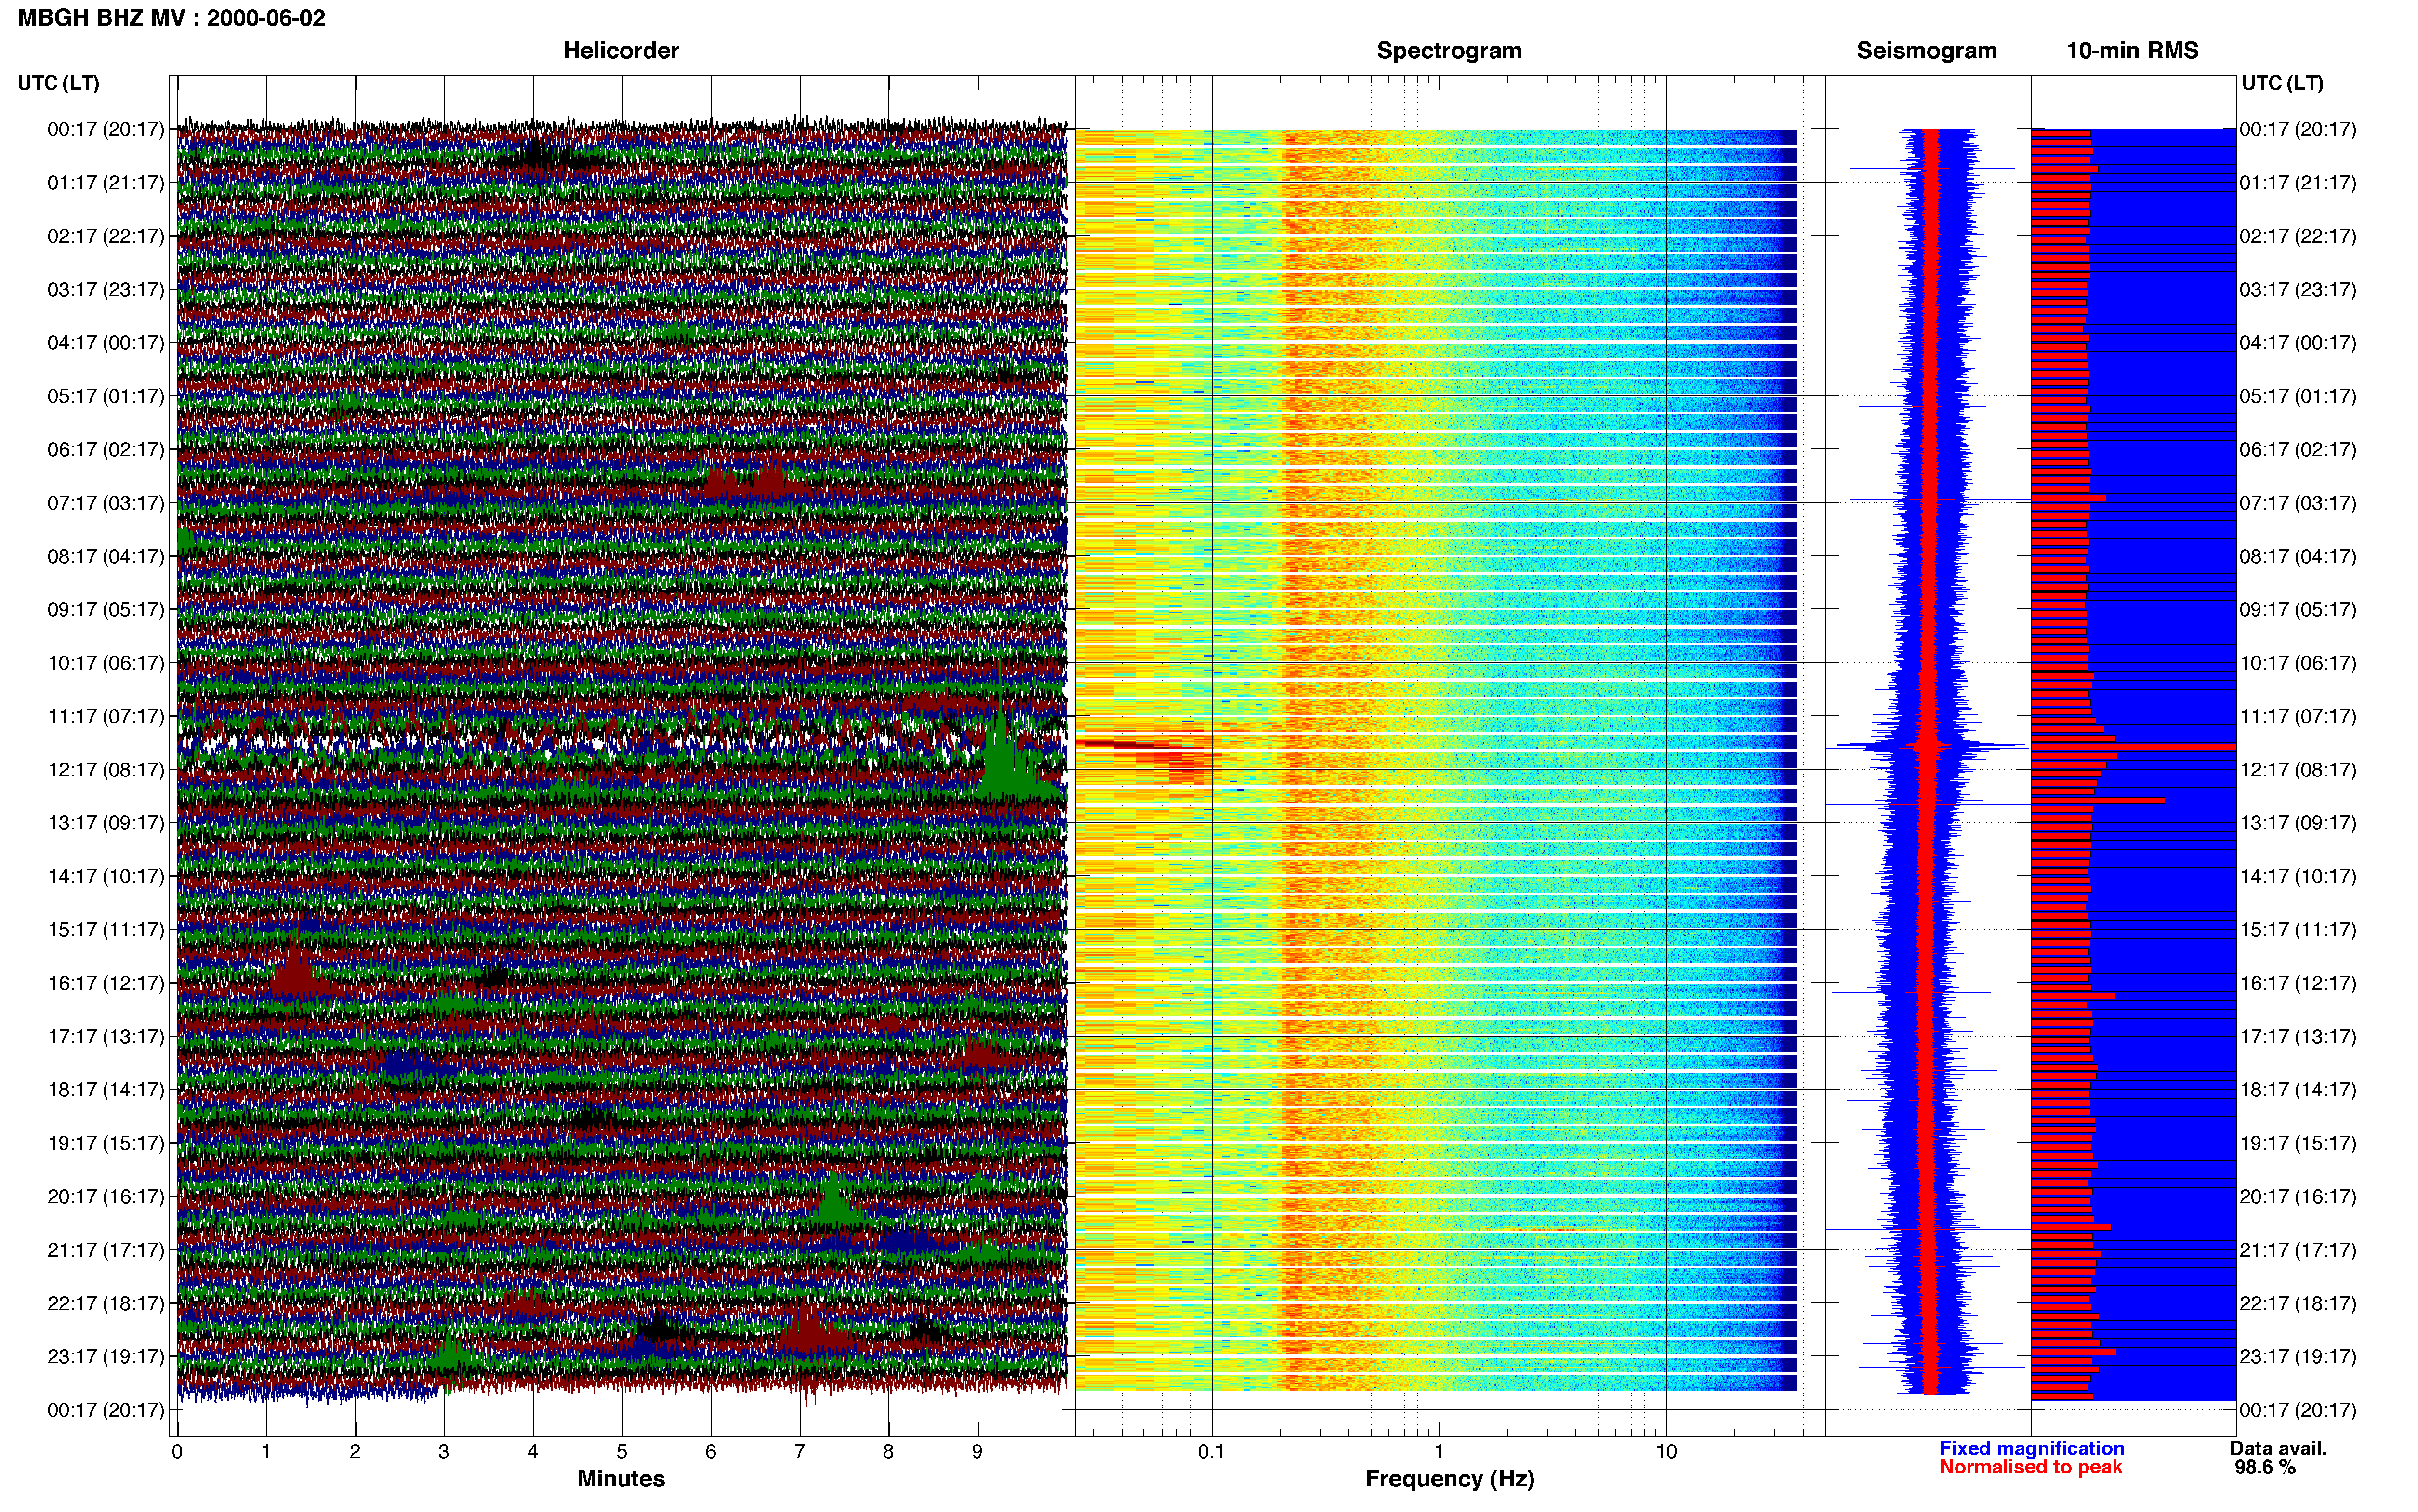
Task: Click frequency tick label '0.1'
Action: (x=1211, y=1451)
